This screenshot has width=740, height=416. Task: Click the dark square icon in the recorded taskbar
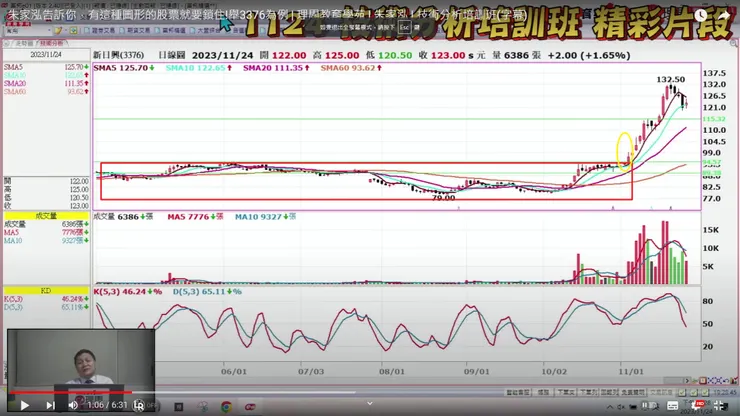[178, 407]
